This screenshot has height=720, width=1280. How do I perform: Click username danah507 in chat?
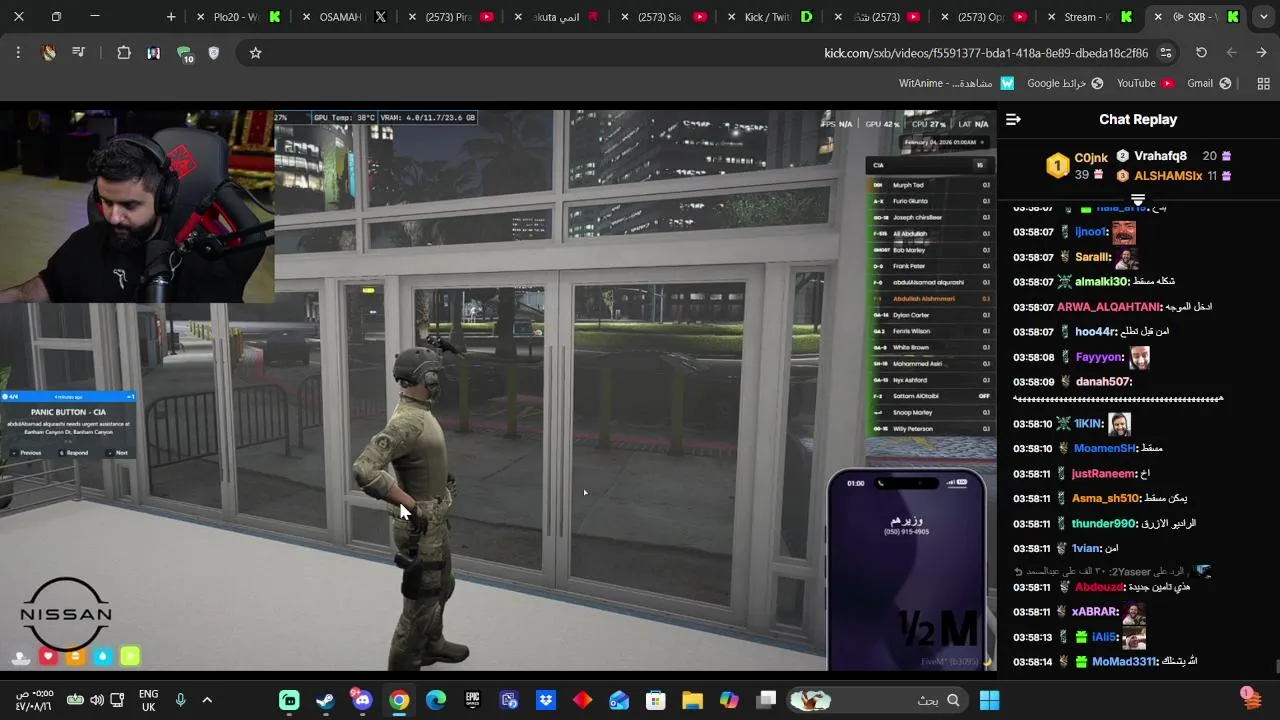(1104, 382)
